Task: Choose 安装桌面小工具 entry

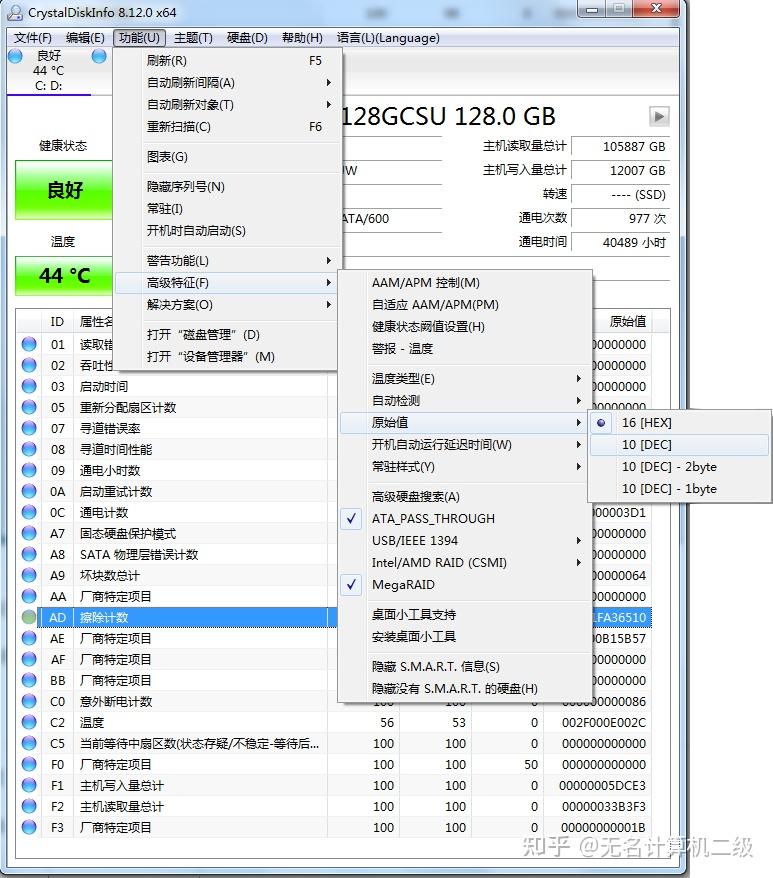Action: point(465,637)
